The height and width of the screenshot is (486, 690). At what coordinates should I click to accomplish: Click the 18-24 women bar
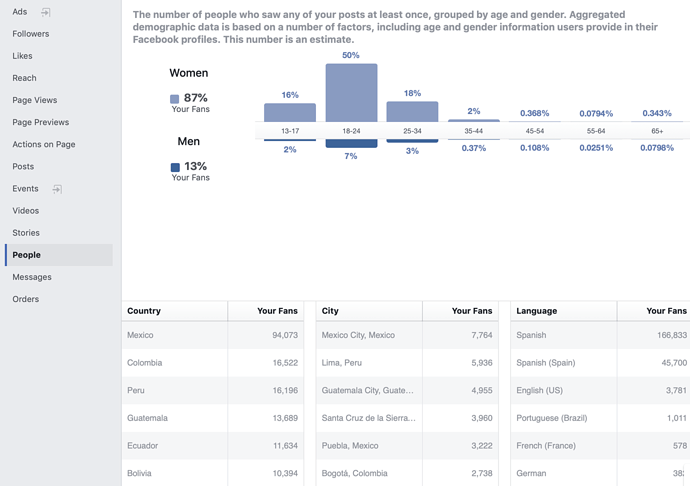[x=351, y=93]
